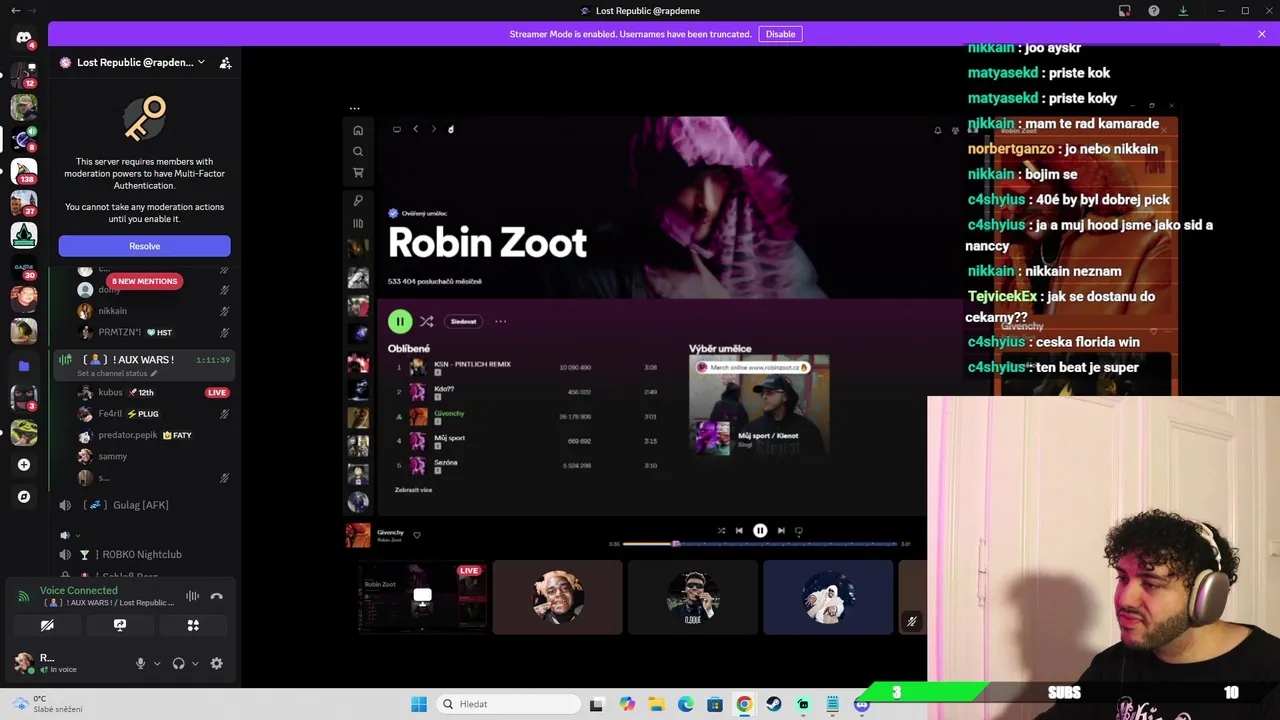Open browser downloads icon in title bar
The image size is (1280, 720).
pyautogui.click(x=1183, y=11)
